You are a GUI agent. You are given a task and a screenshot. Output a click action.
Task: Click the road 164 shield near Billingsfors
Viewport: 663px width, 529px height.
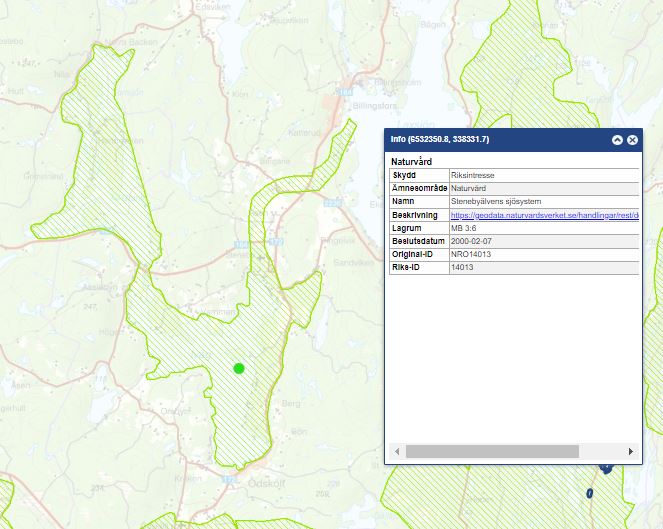[346, 91]
